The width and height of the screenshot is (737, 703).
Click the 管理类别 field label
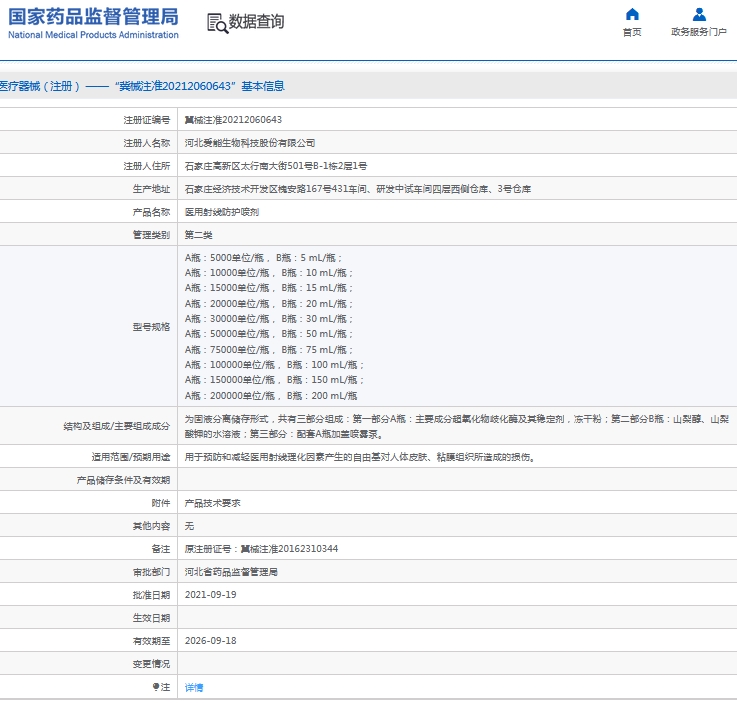tap(151, 235)
